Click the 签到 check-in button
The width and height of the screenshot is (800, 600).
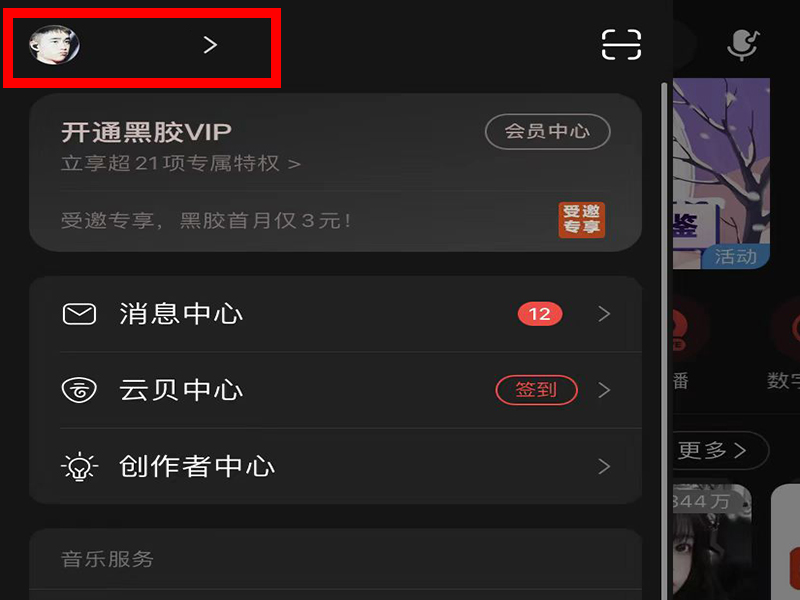(x=536, y=390)
